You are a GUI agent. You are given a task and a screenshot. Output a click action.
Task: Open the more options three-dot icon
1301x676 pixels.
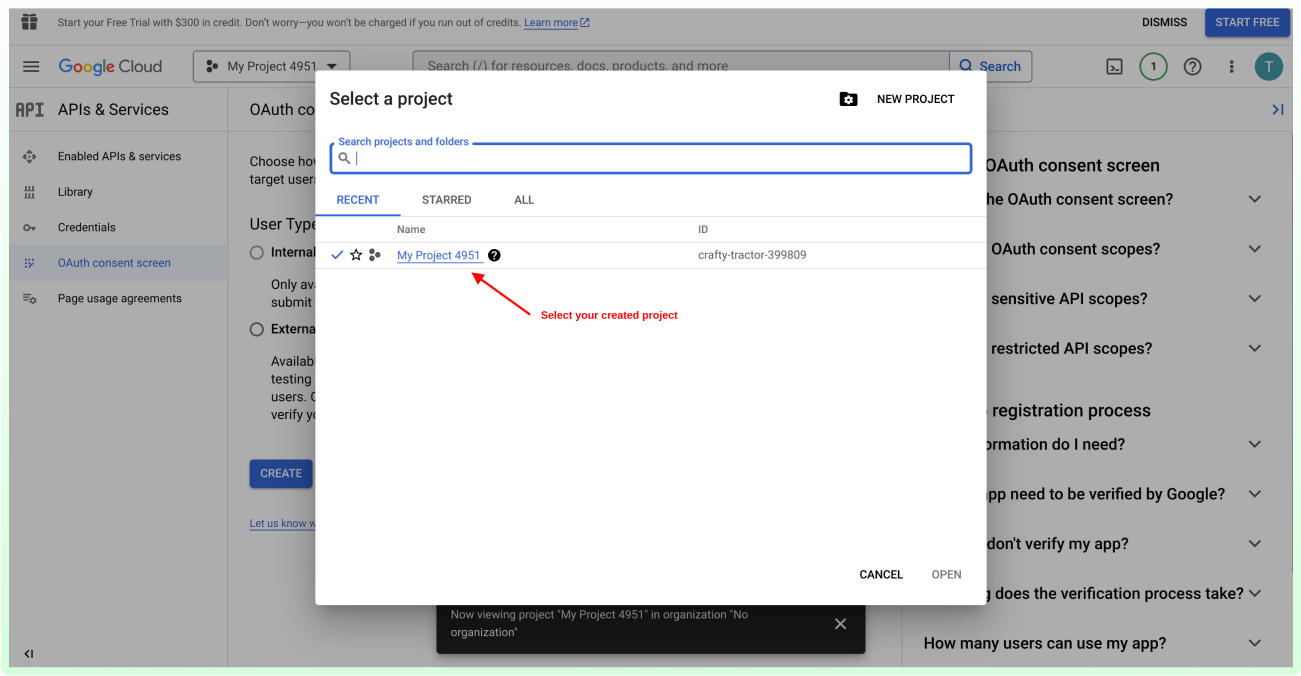1231,66
